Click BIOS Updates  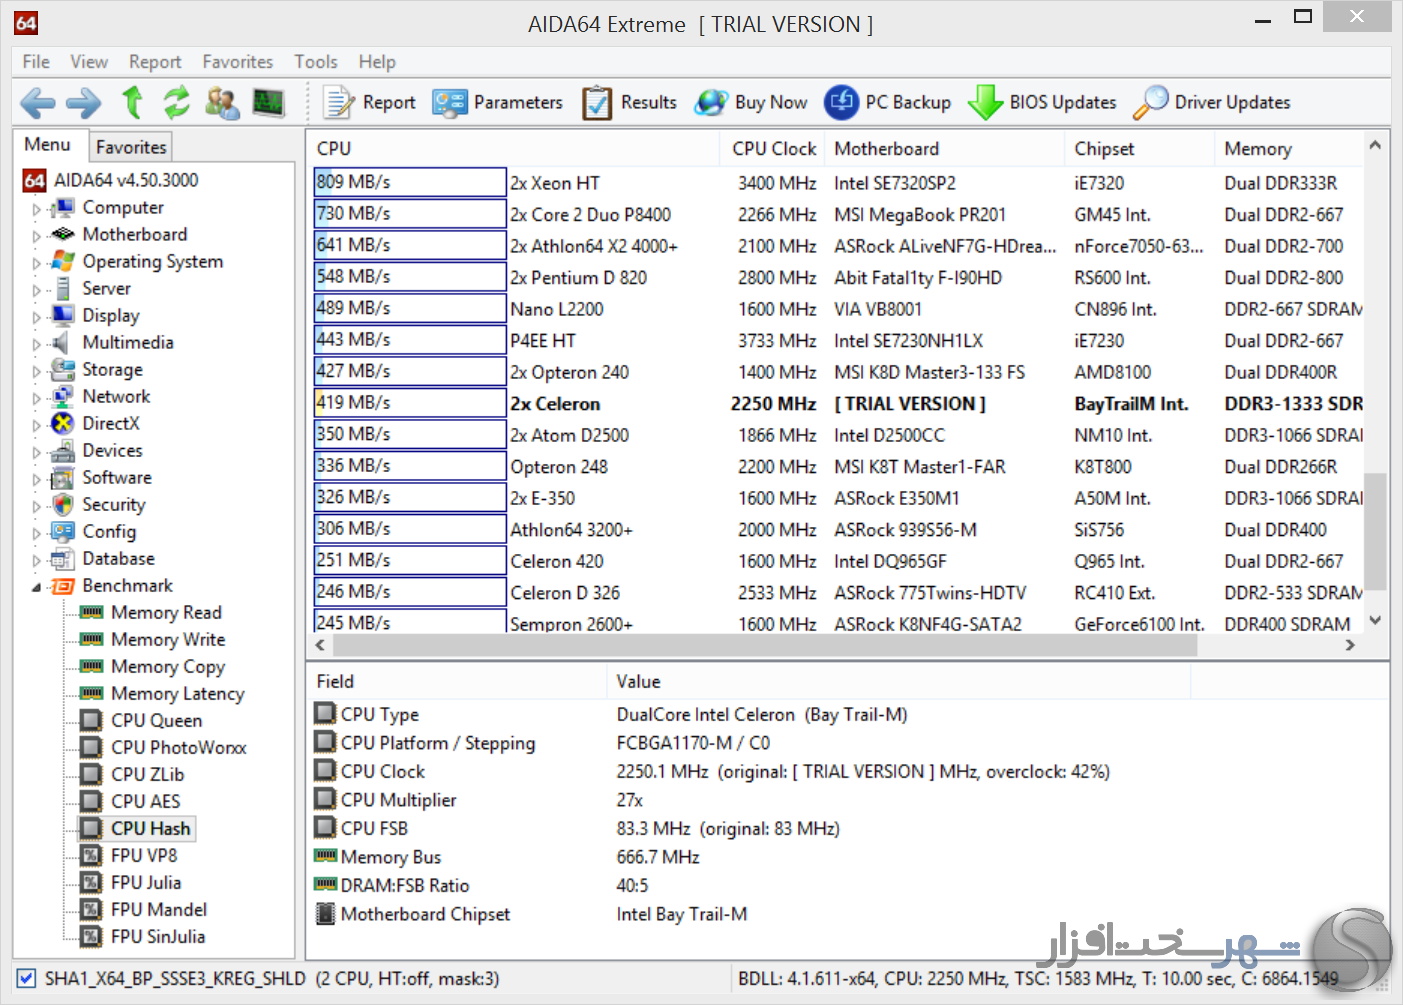click(1041, 102)
